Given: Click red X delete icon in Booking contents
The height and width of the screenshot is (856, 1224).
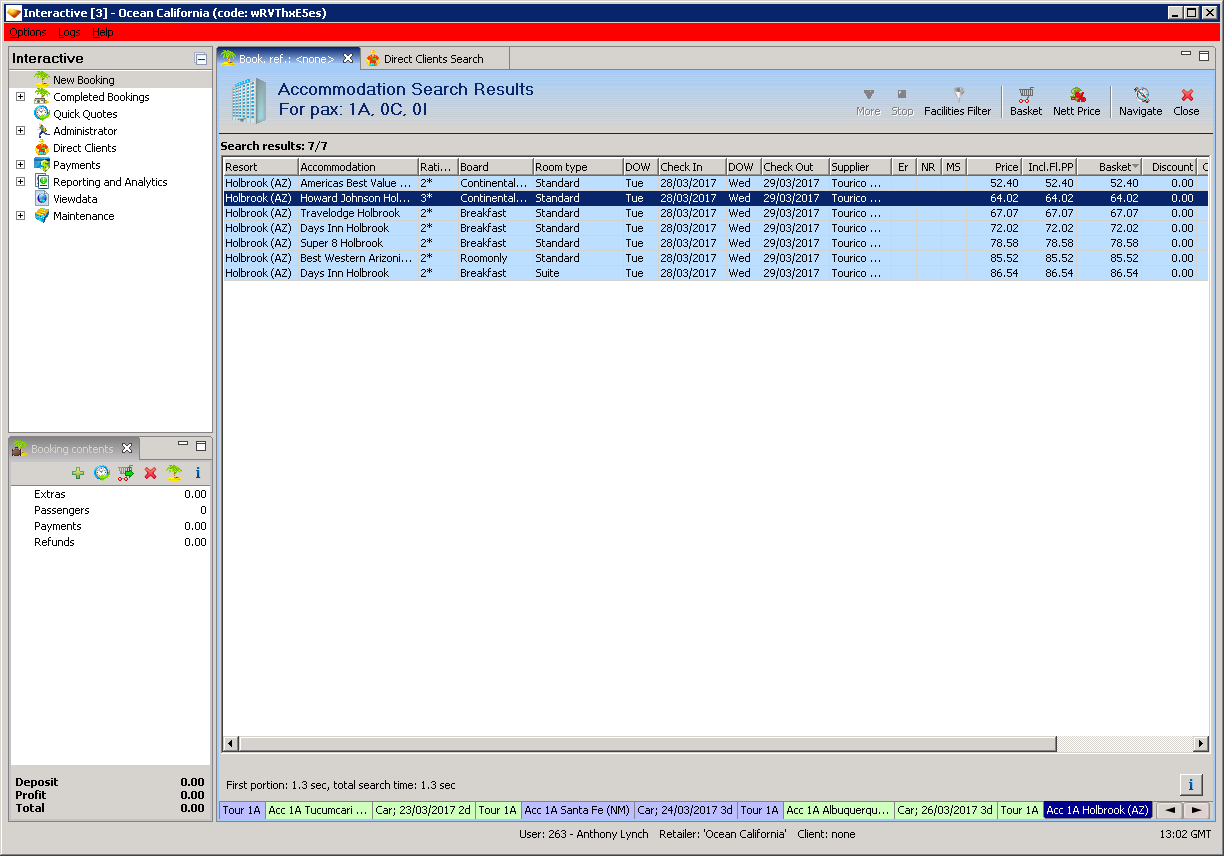Looking at the screenshot, I should (x=150, y=473).
